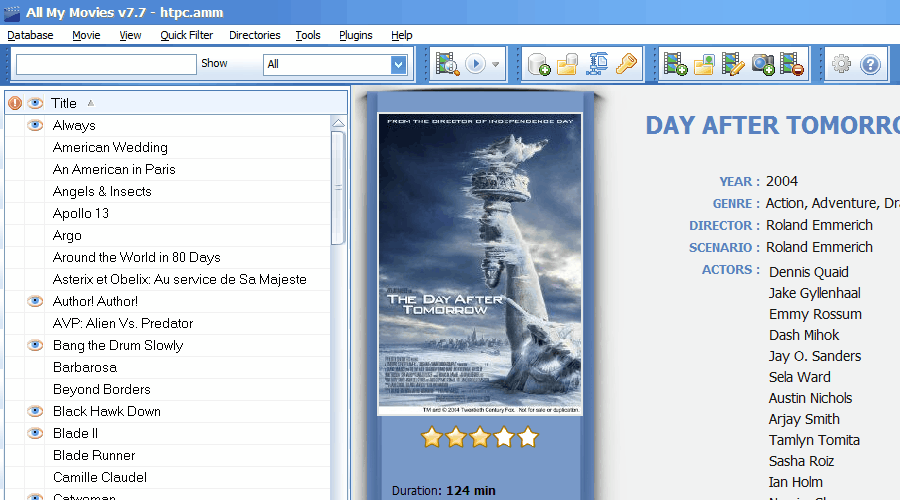Click director name Roland Emmerich

click(x=819, y=225)
